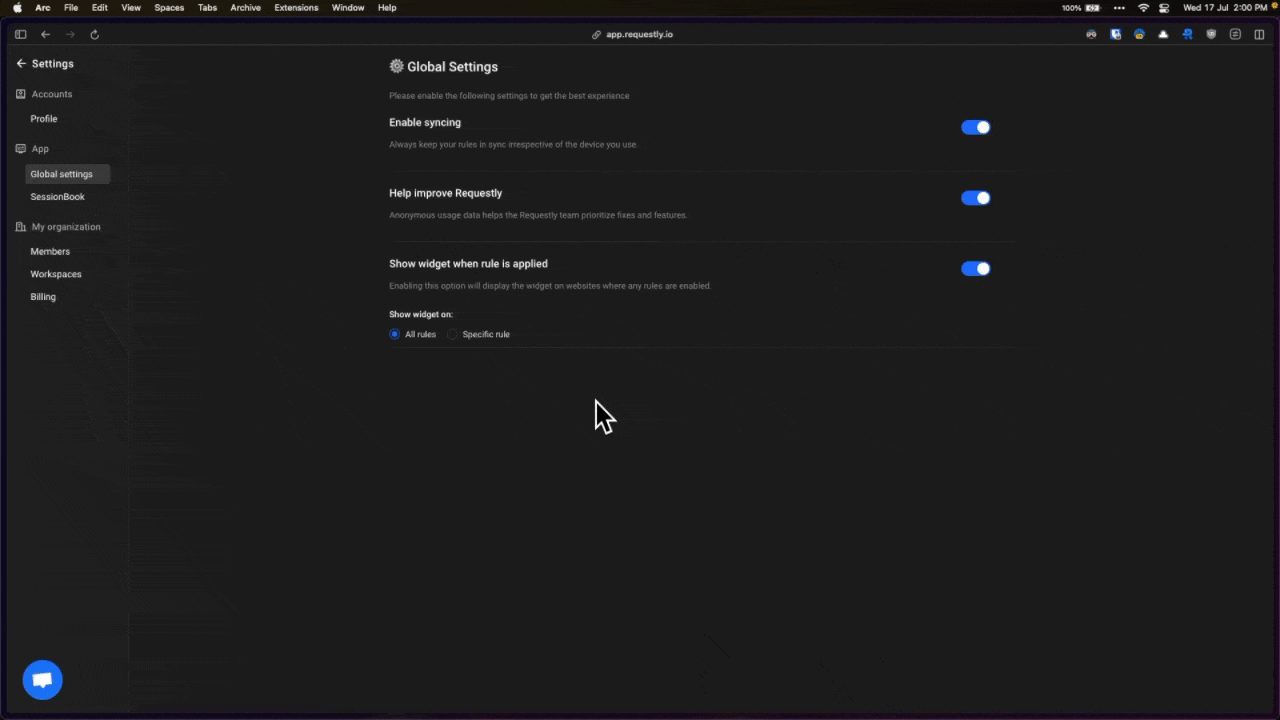Open SessionBook settings
The width and height of the screenshot is (1280, 720).
[x=57, y=197]
